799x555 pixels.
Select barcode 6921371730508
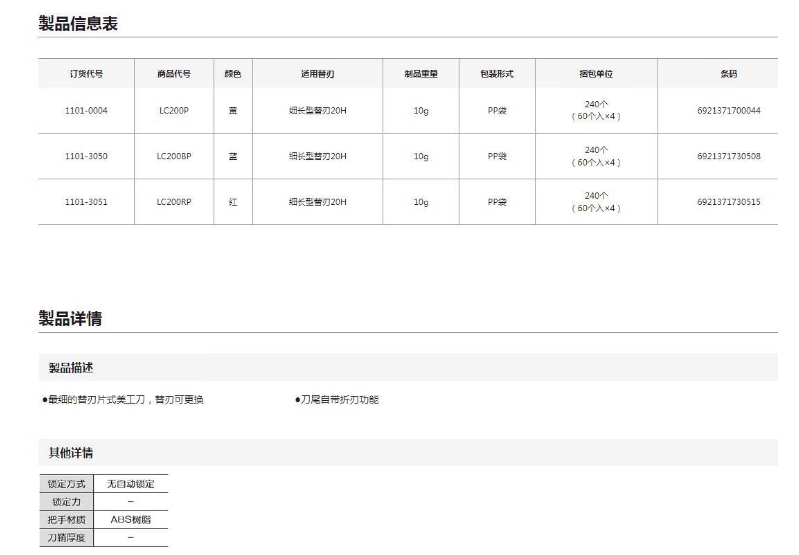click(x=728, y=156)
